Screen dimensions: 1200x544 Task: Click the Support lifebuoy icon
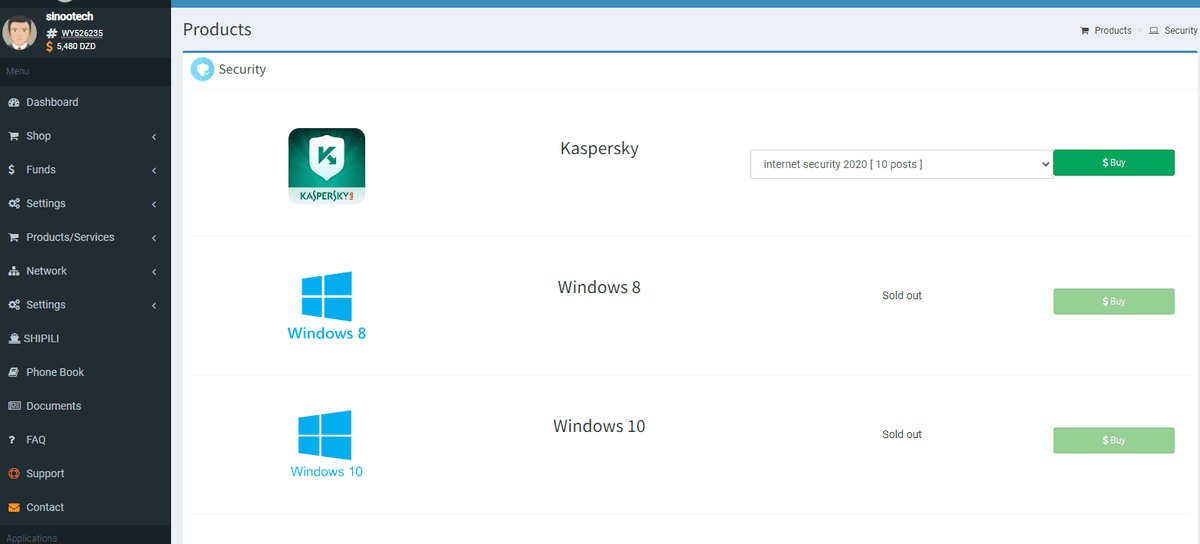(x=14, y=473)
